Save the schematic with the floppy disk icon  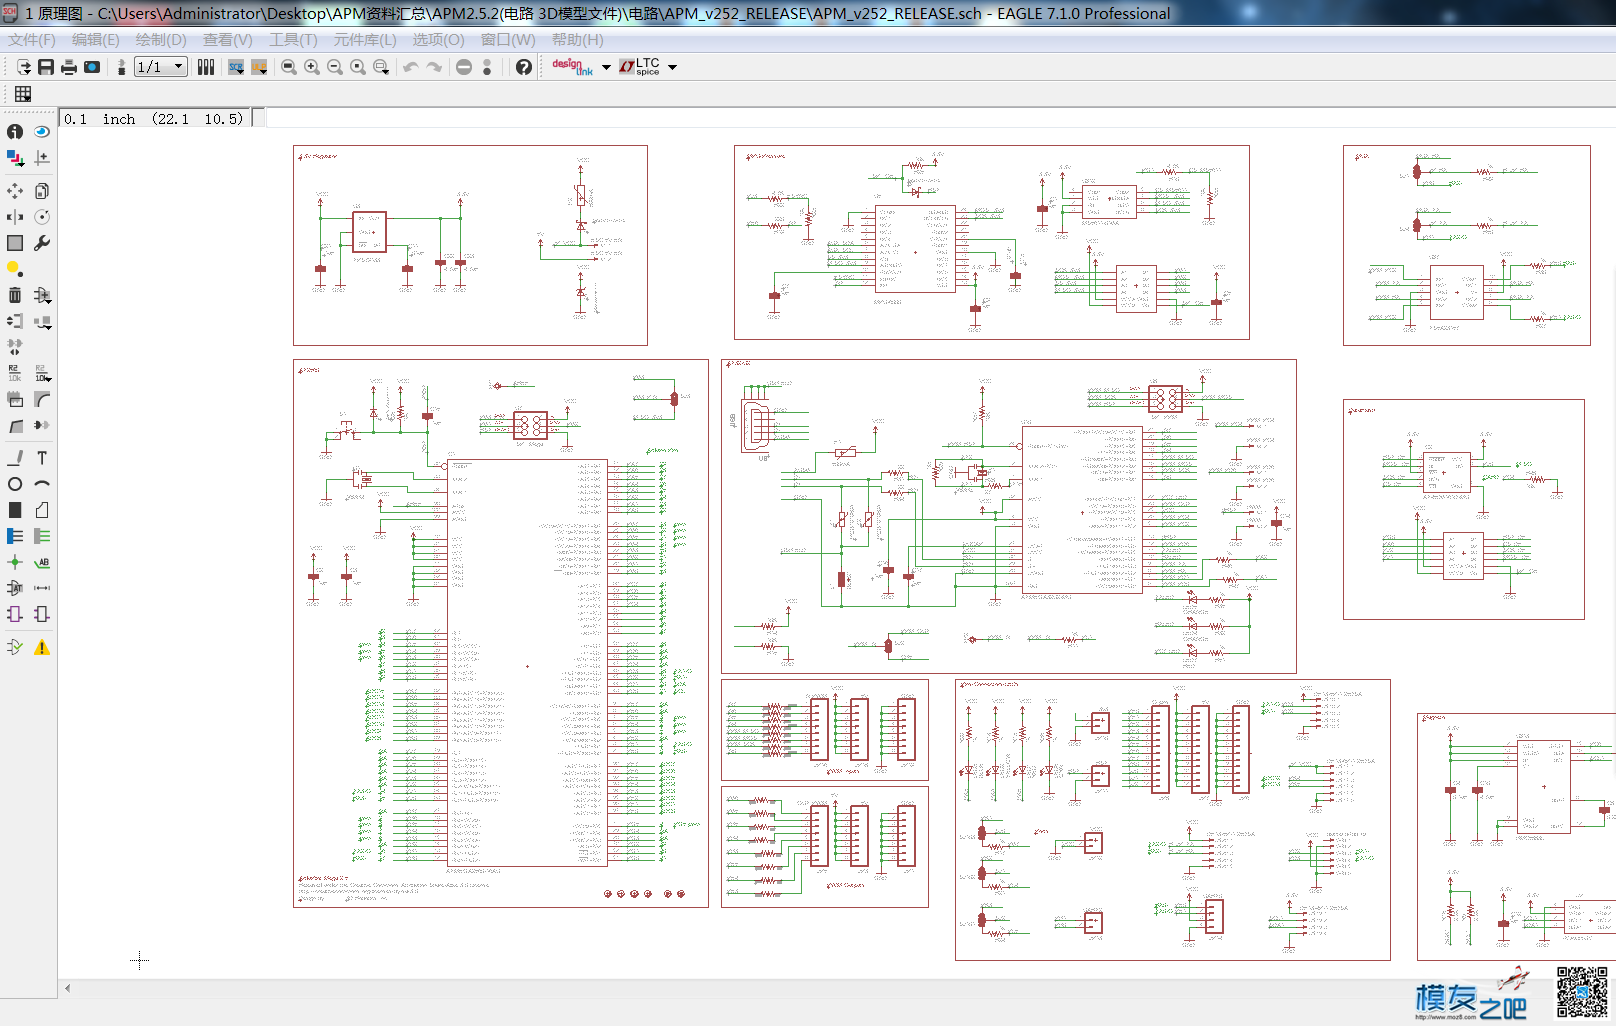46,67
